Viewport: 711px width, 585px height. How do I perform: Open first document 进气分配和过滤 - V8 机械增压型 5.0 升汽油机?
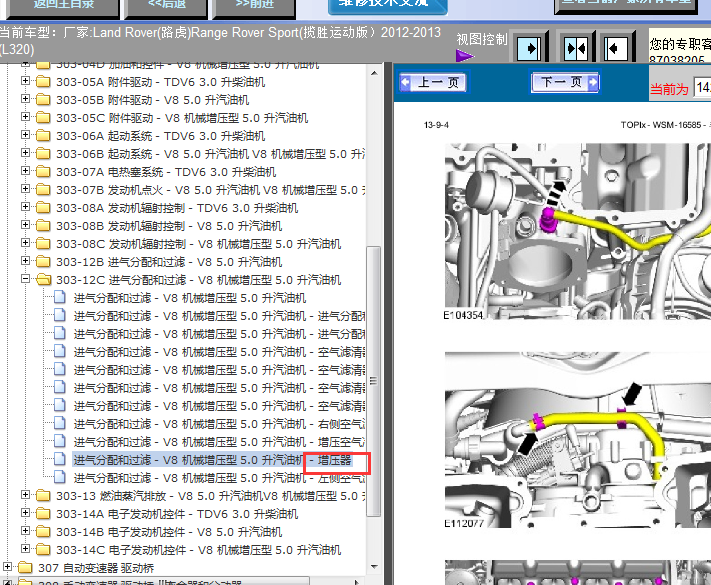click(x=190, y=298)
